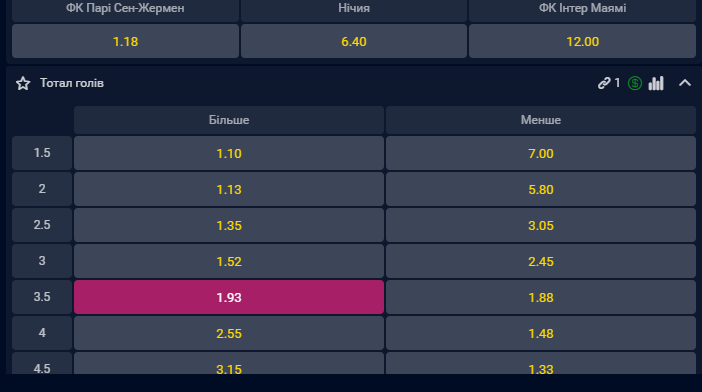Choose under 2 goals at 5.80
The image size is (702, 392).
(541, 189)
